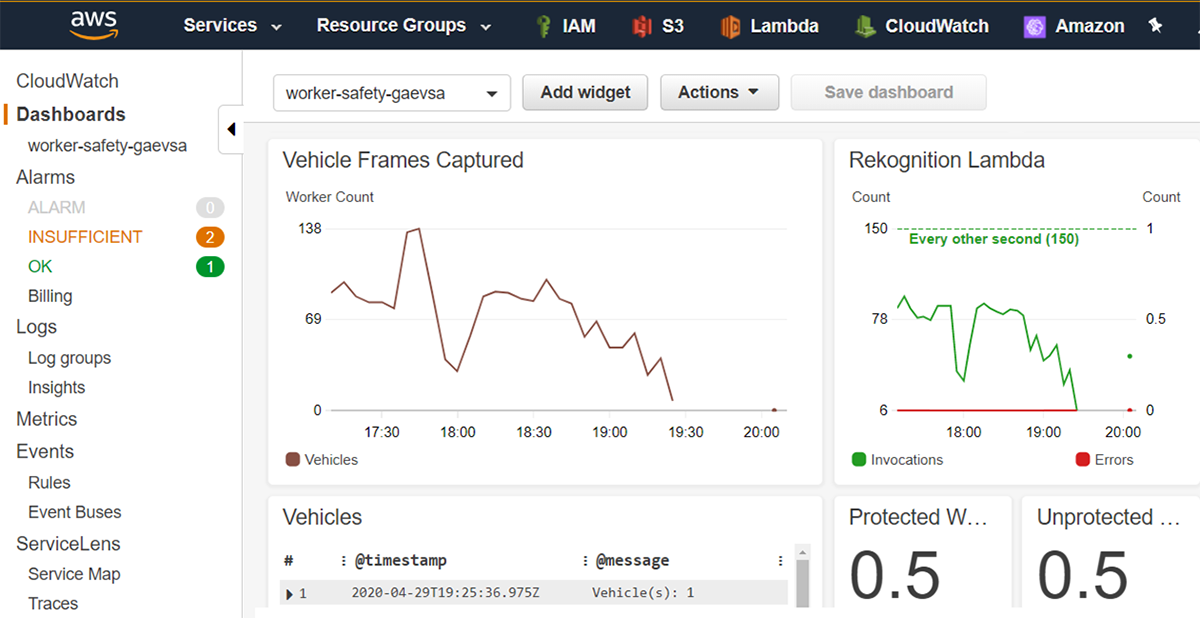Filter alarms by ALARM state
1200x618 pixels.
(x=57, y=208)
